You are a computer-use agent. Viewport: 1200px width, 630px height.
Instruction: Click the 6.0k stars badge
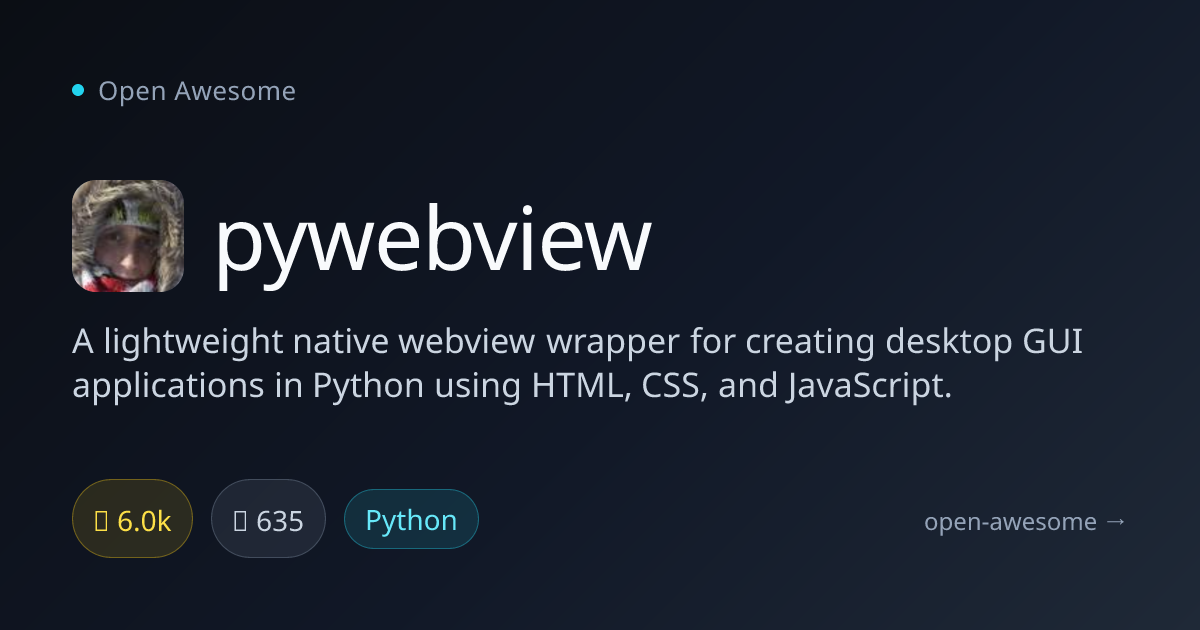132,520
